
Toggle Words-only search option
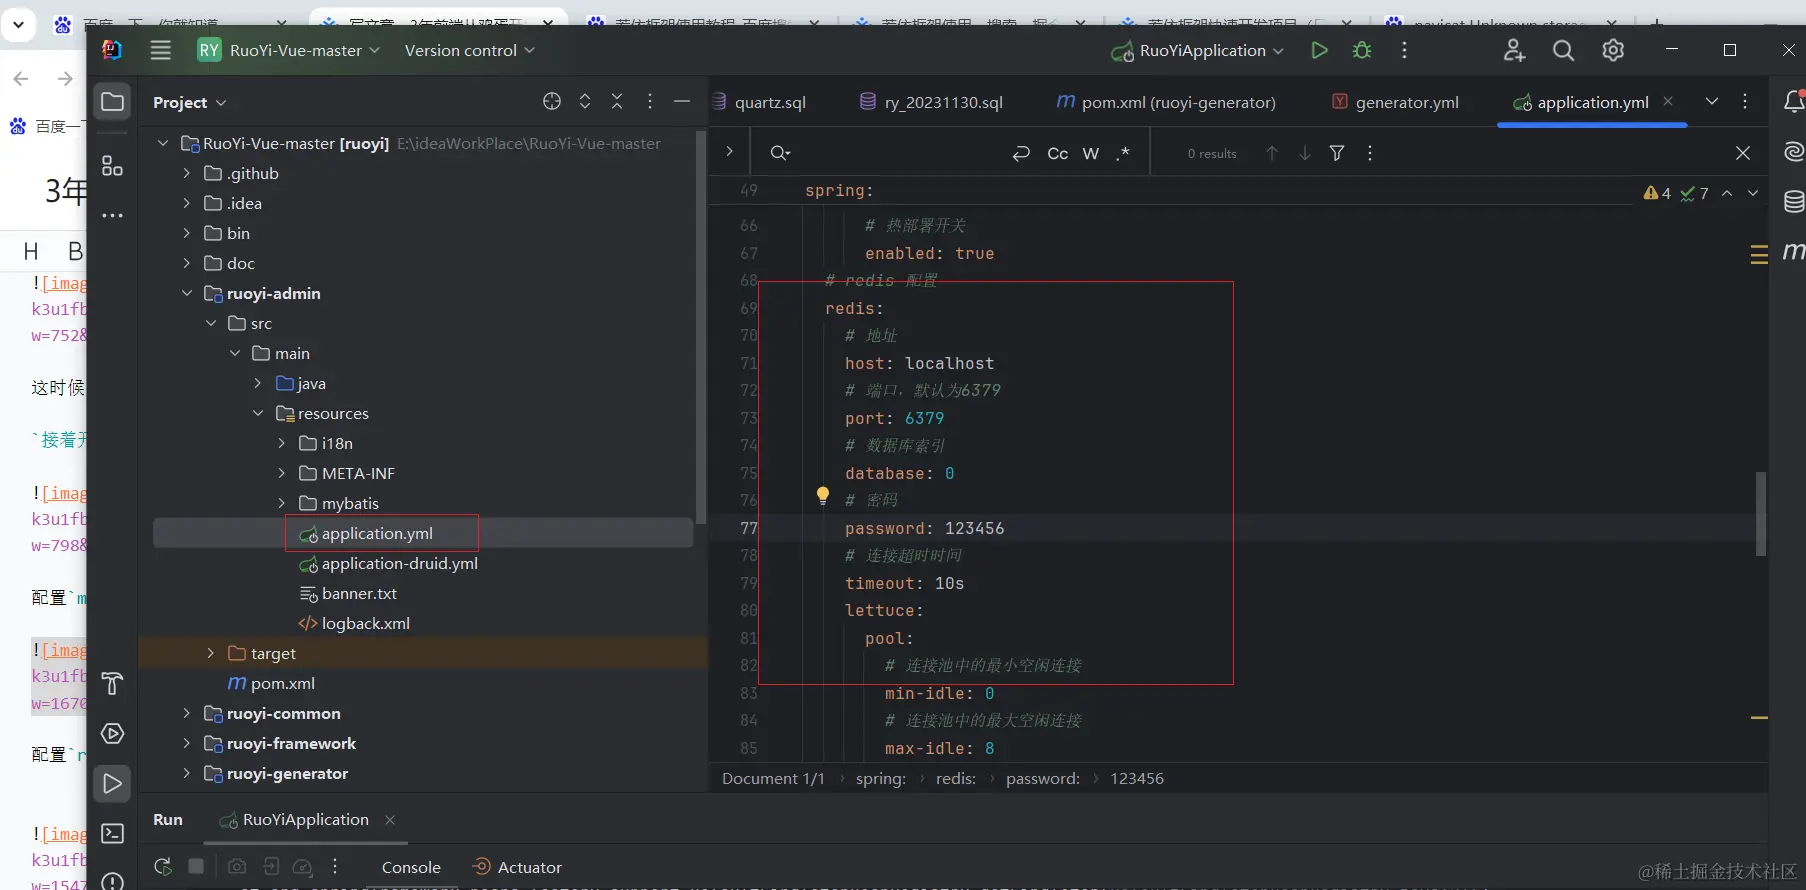(x=1091, y=153)
